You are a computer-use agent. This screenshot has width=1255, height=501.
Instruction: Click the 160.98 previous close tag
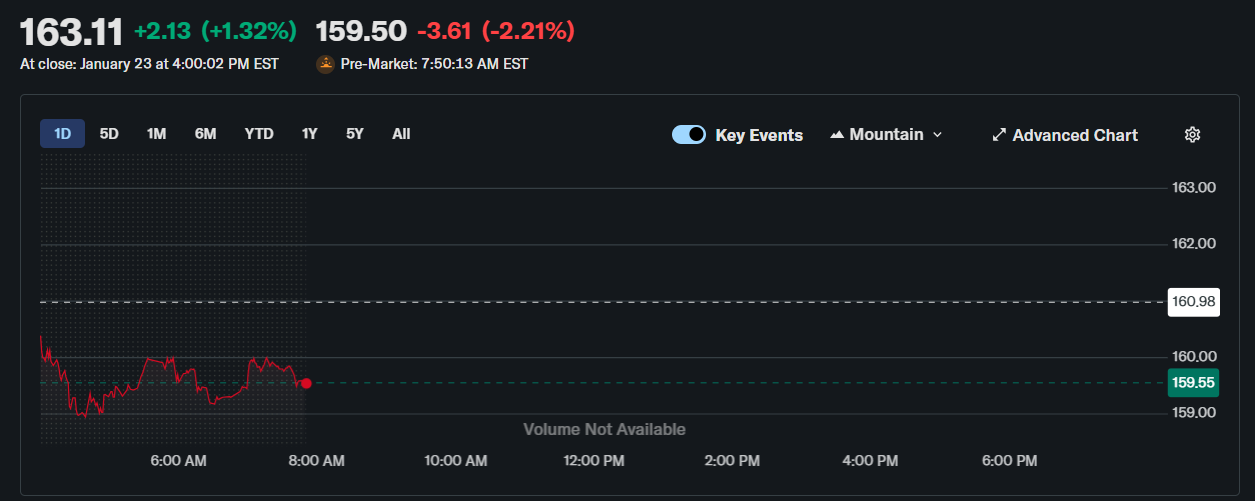click(1193, 301)
